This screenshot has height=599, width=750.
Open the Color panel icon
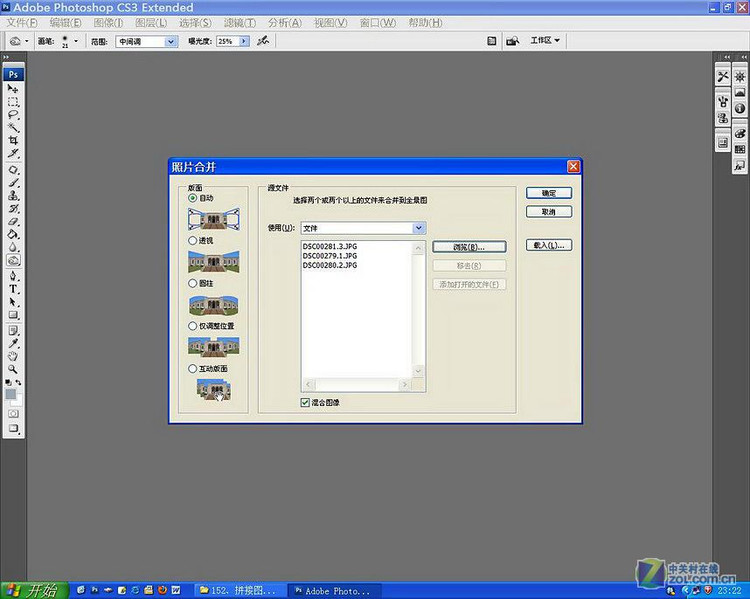pyautogui.click(x=739, y=133)
